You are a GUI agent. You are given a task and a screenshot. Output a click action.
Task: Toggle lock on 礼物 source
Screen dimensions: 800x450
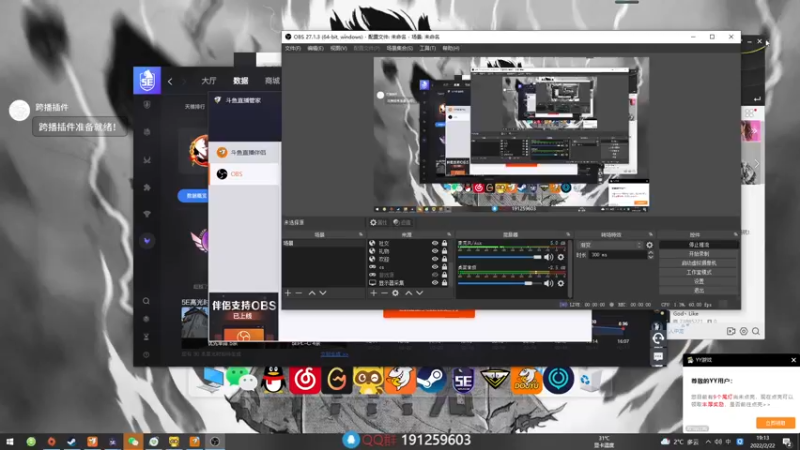444,251
